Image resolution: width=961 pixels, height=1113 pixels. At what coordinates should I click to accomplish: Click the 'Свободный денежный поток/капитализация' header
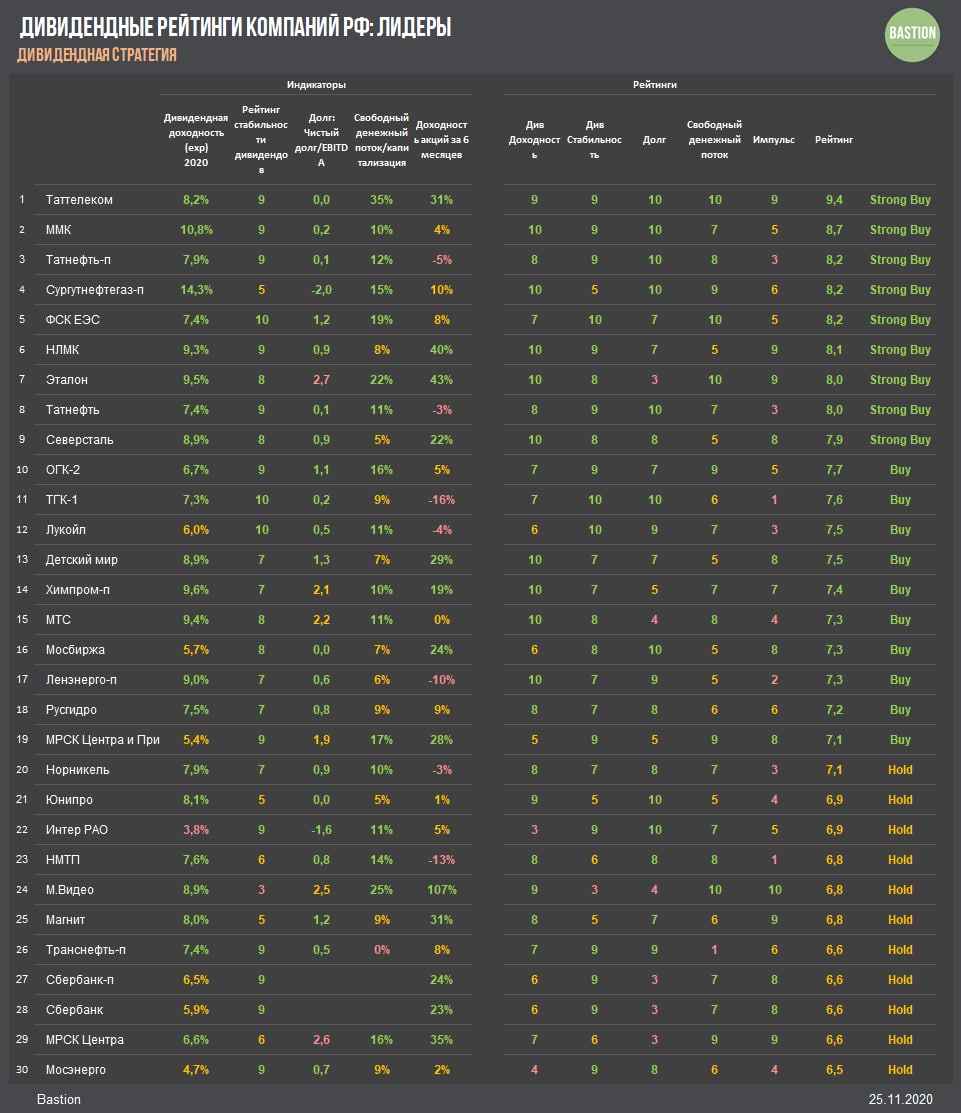[381, 140]
